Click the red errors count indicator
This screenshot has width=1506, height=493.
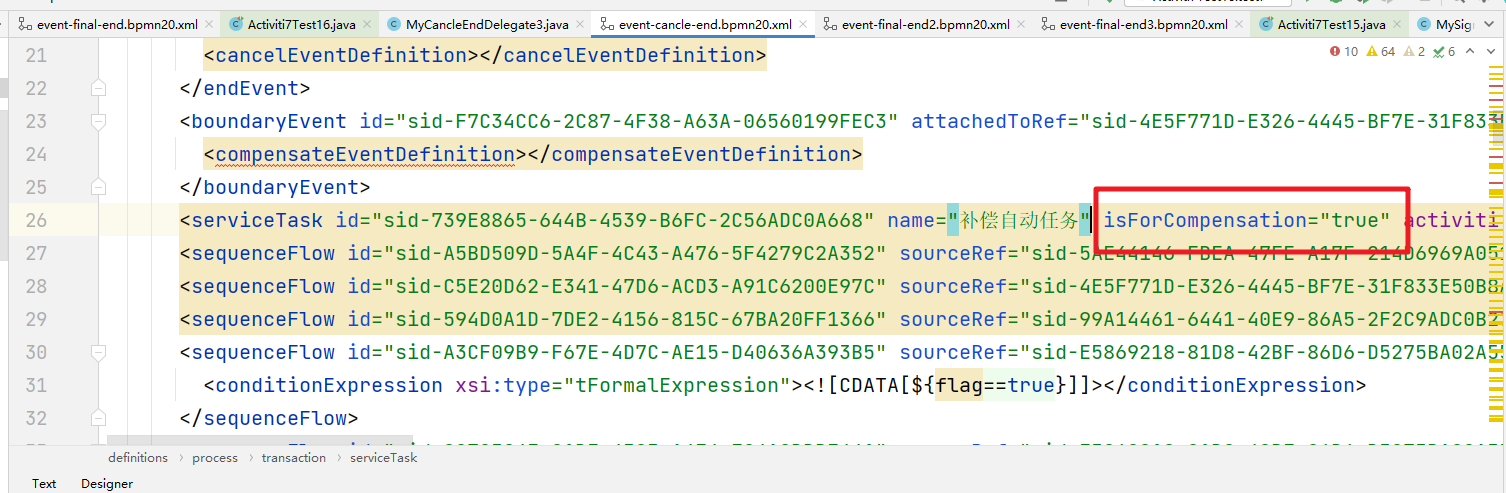pos(1343,51)
